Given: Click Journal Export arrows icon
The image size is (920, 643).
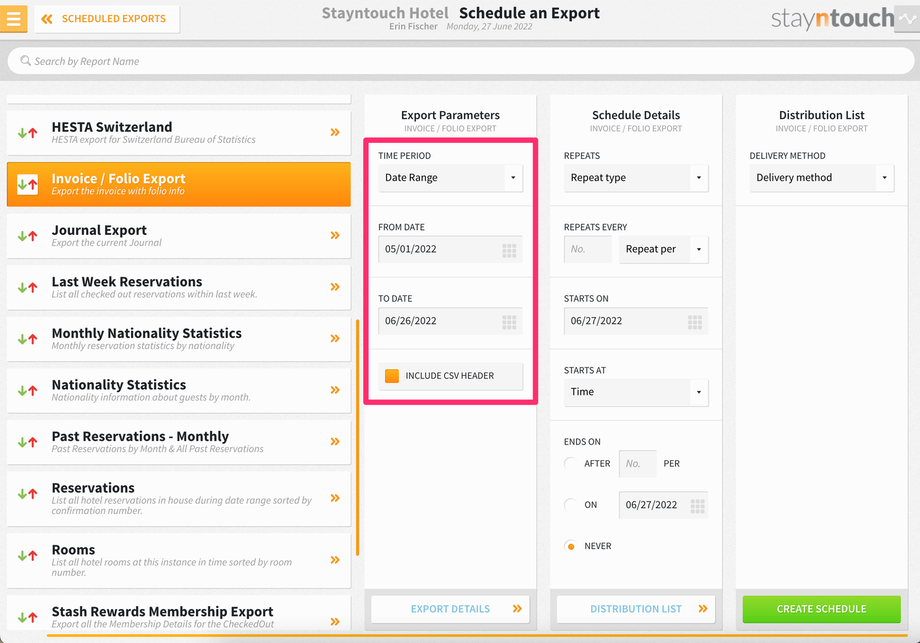Looking at the screenshot, I should [x=28, y=236].
